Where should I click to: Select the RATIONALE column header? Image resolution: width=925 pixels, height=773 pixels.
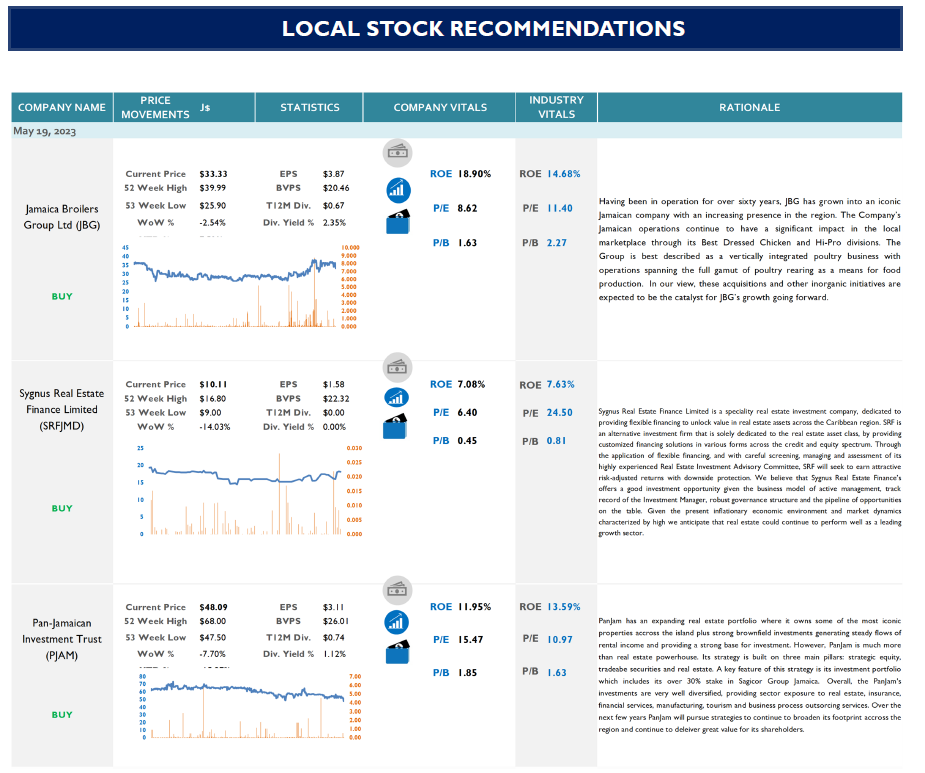coord(749,107)
